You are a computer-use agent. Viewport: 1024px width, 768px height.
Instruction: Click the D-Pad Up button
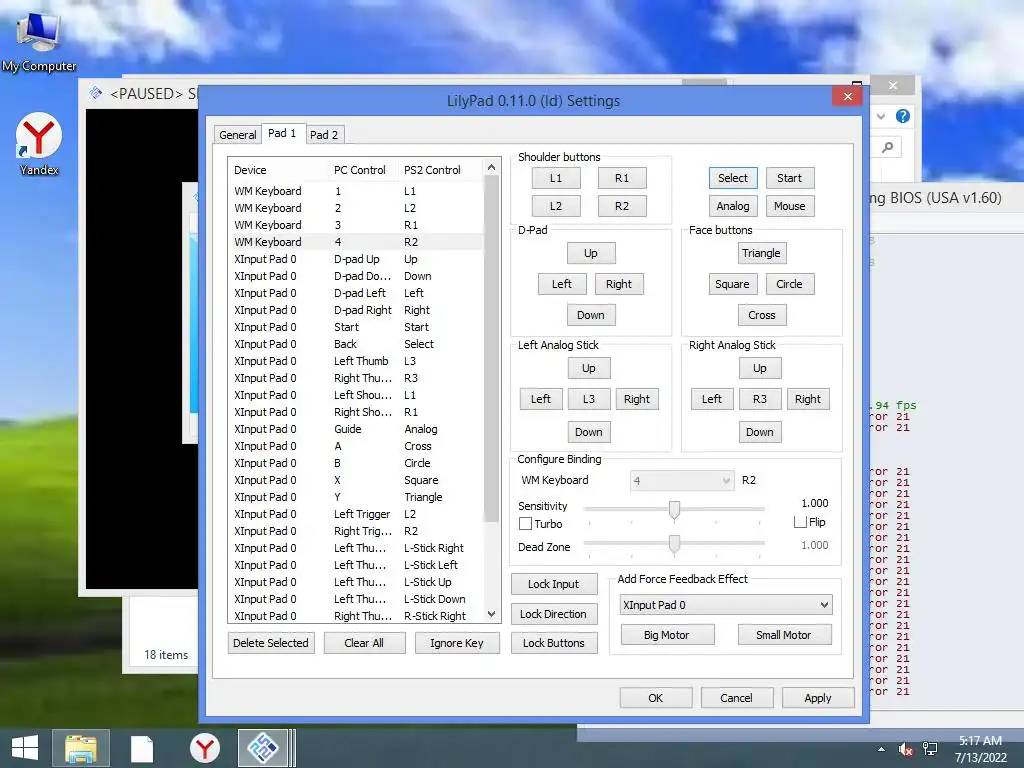pos(590,253)
